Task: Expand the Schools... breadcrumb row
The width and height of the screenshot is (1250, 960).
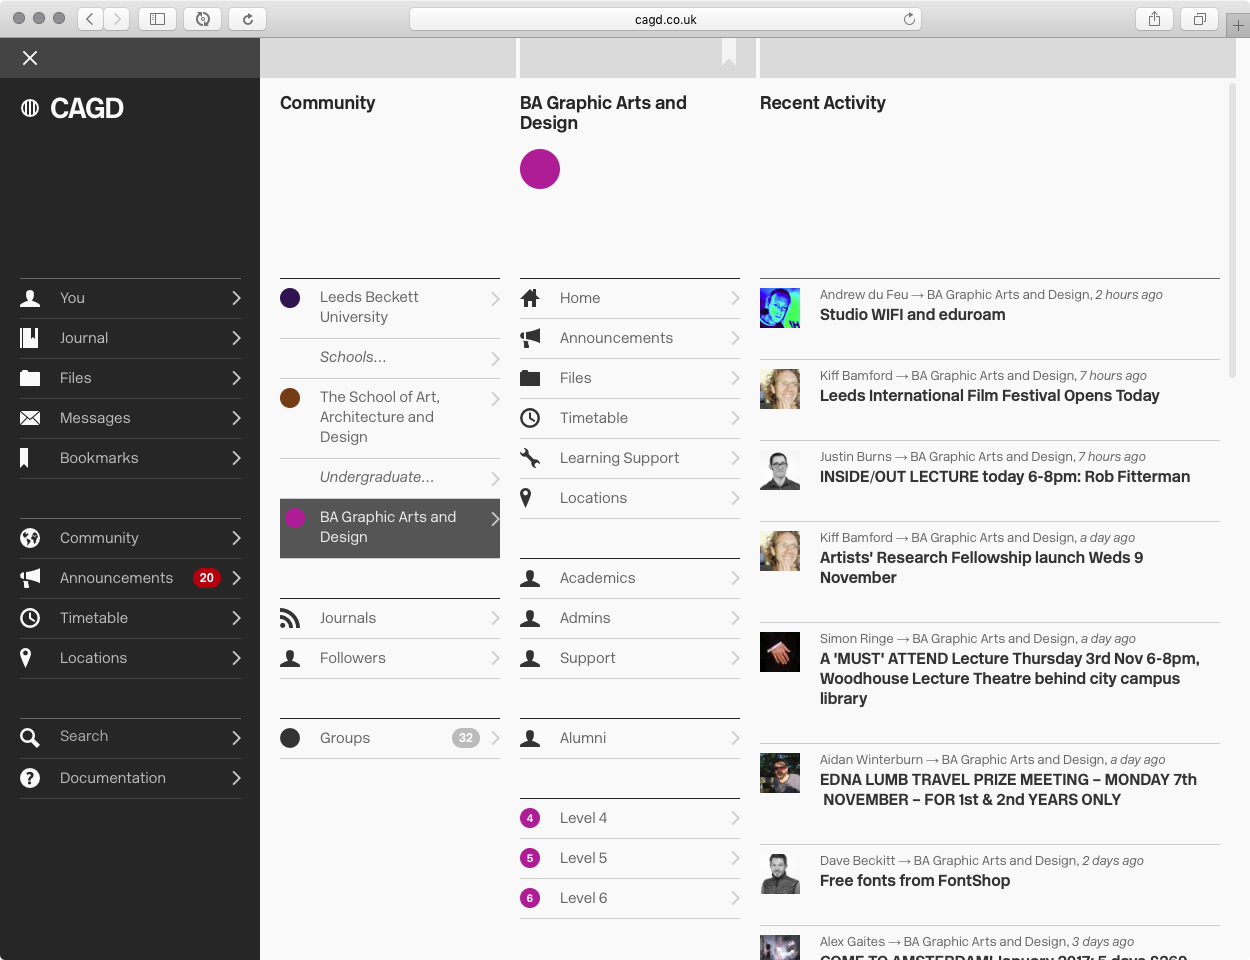Action: [x=390, y=358]
